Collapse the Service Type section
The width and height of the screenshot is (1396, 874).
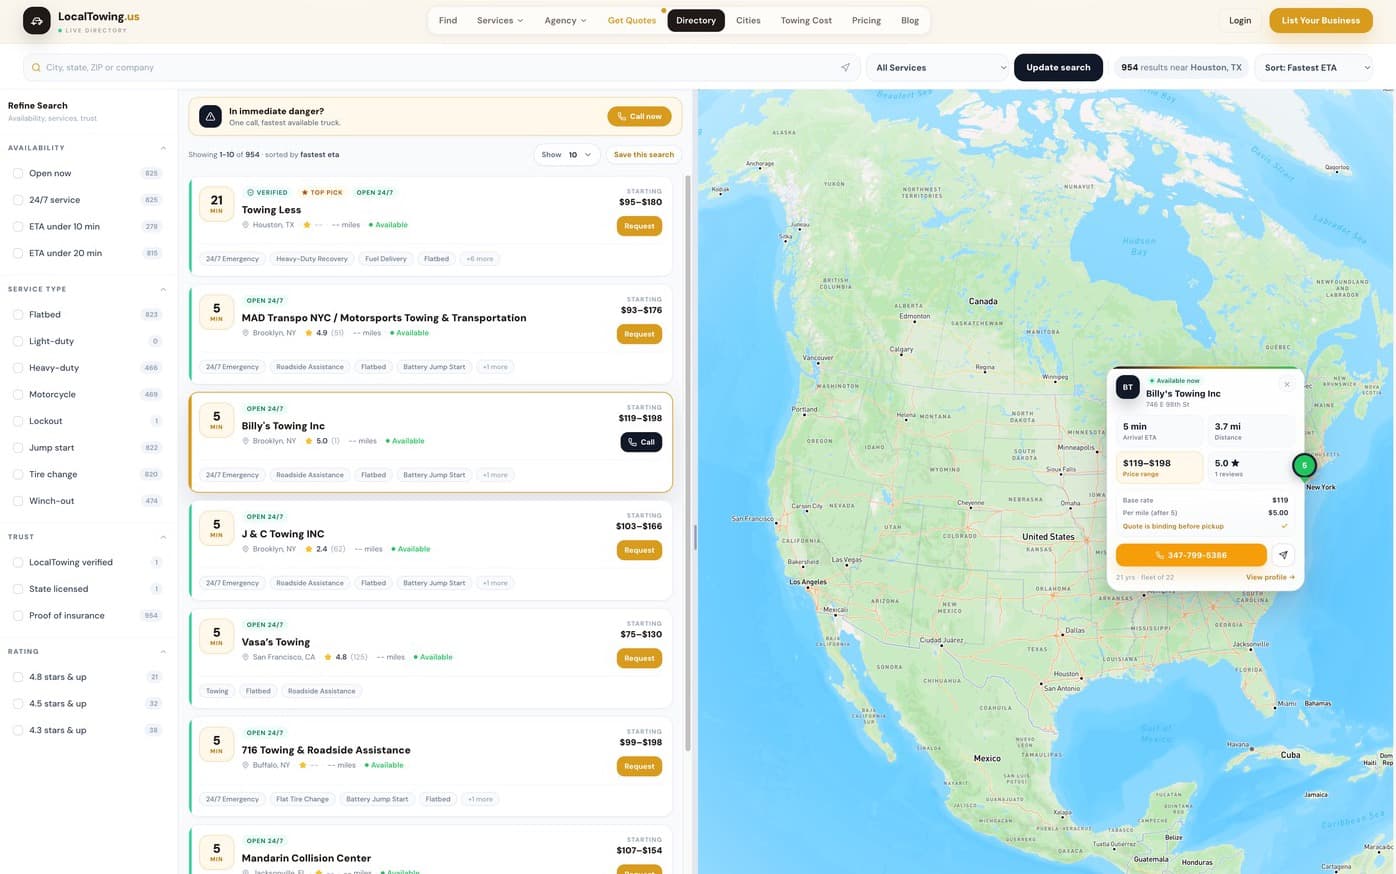[x=163, y=289]
